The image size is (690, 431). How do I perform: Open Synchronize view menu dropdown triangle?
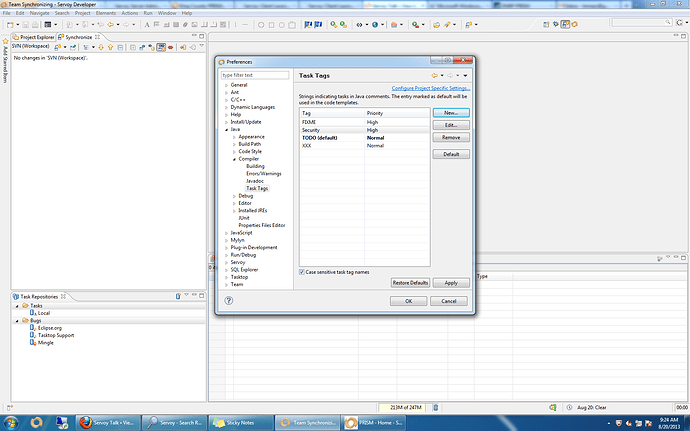[x=202, y=46]
